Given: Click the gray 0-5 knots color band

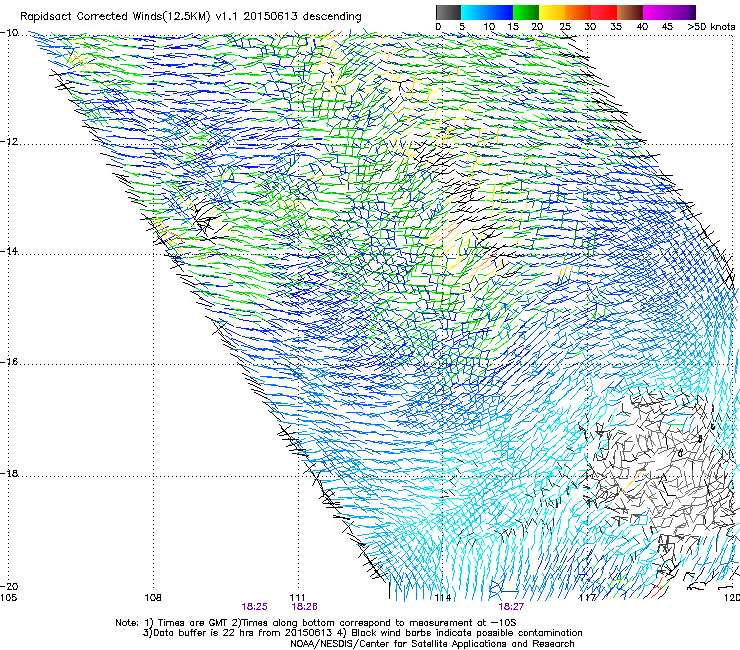Looking at the screenshot, I should (x=448, y=12).
